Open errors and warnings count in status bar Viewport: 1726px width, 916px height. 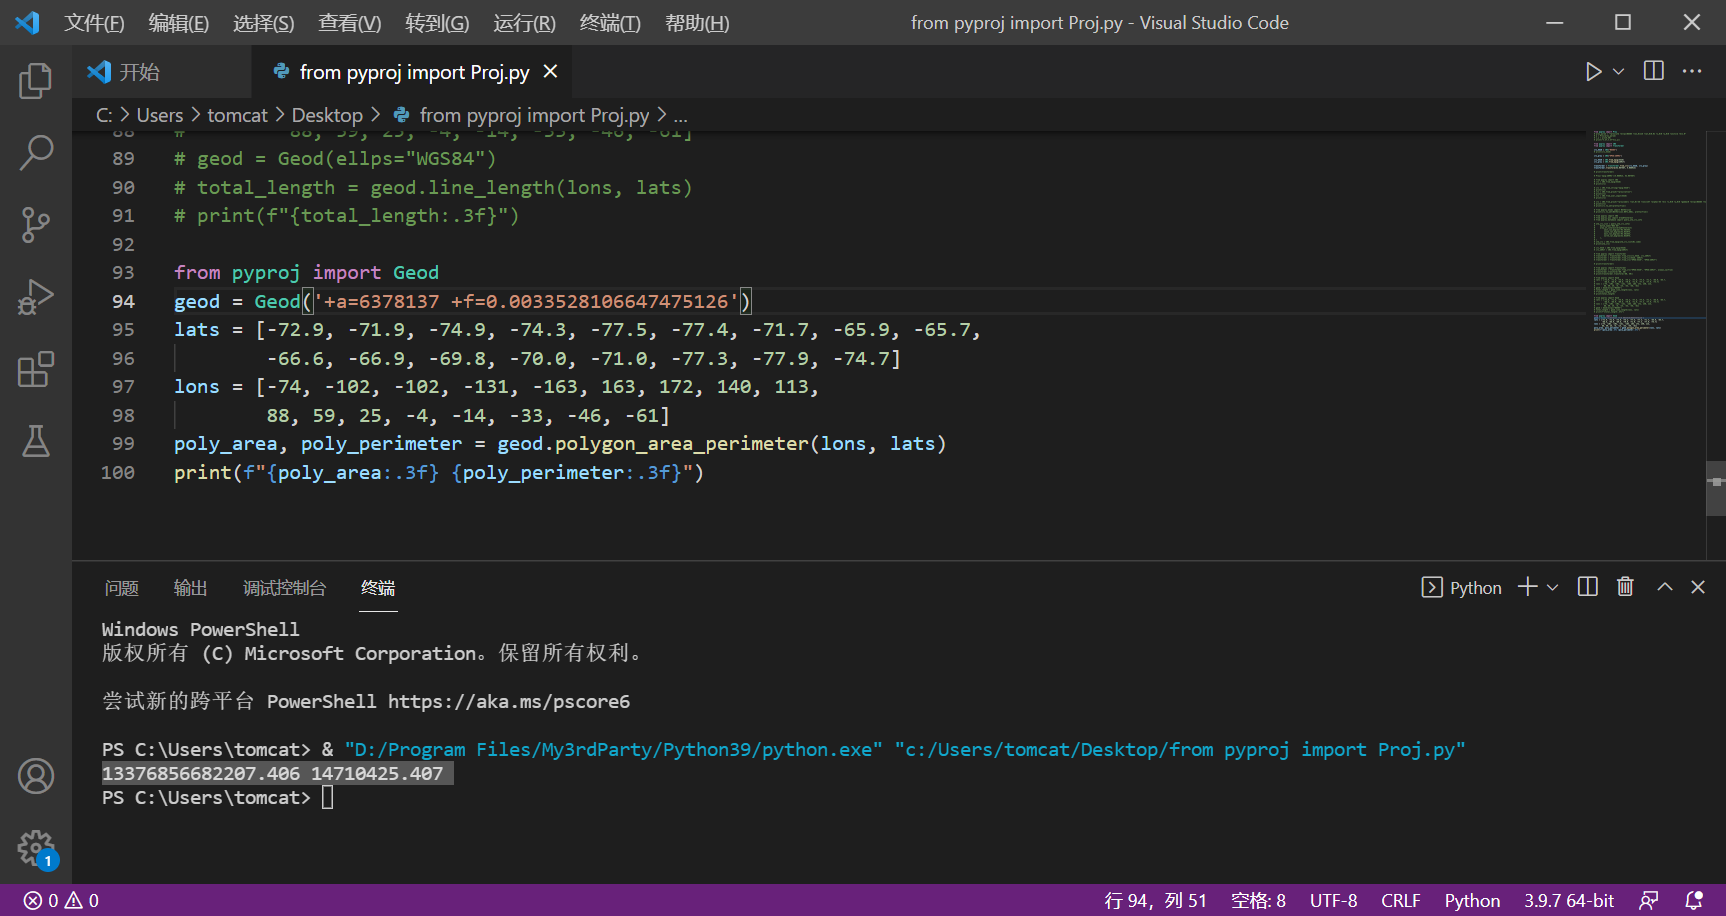[61, 900]
